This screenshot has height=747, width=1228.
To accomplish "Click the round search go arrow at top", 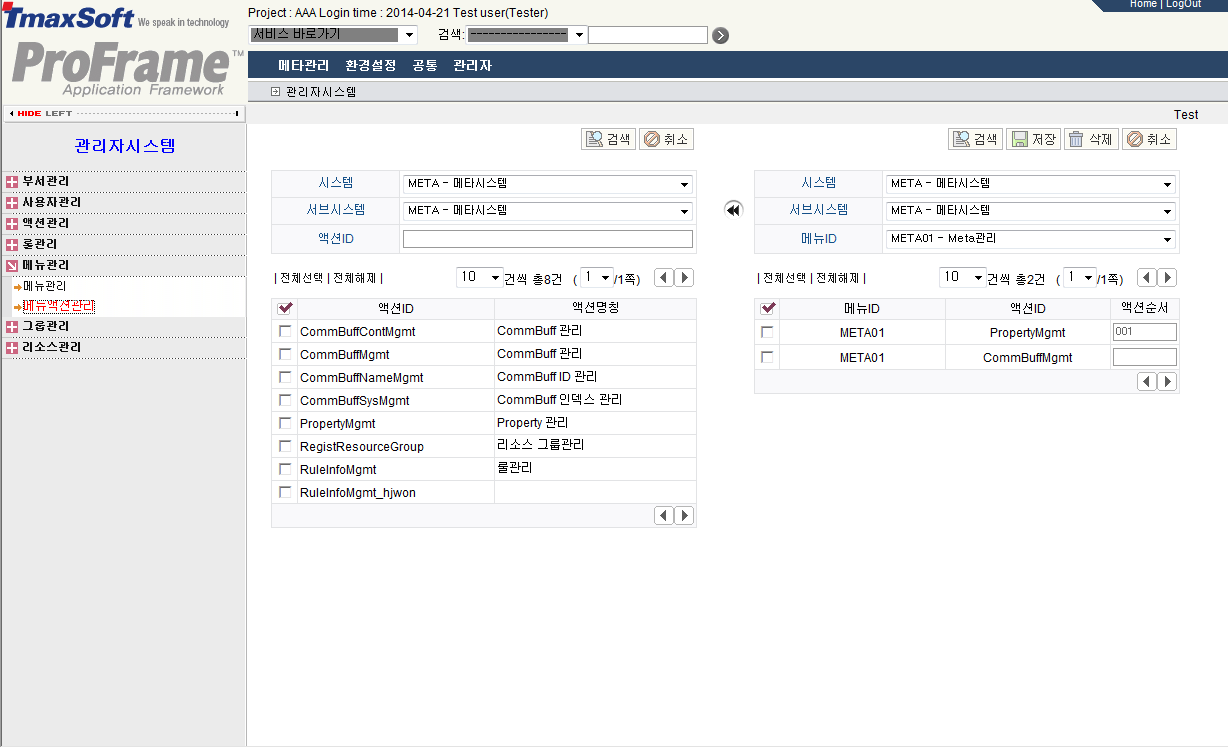I will point(718,34).
